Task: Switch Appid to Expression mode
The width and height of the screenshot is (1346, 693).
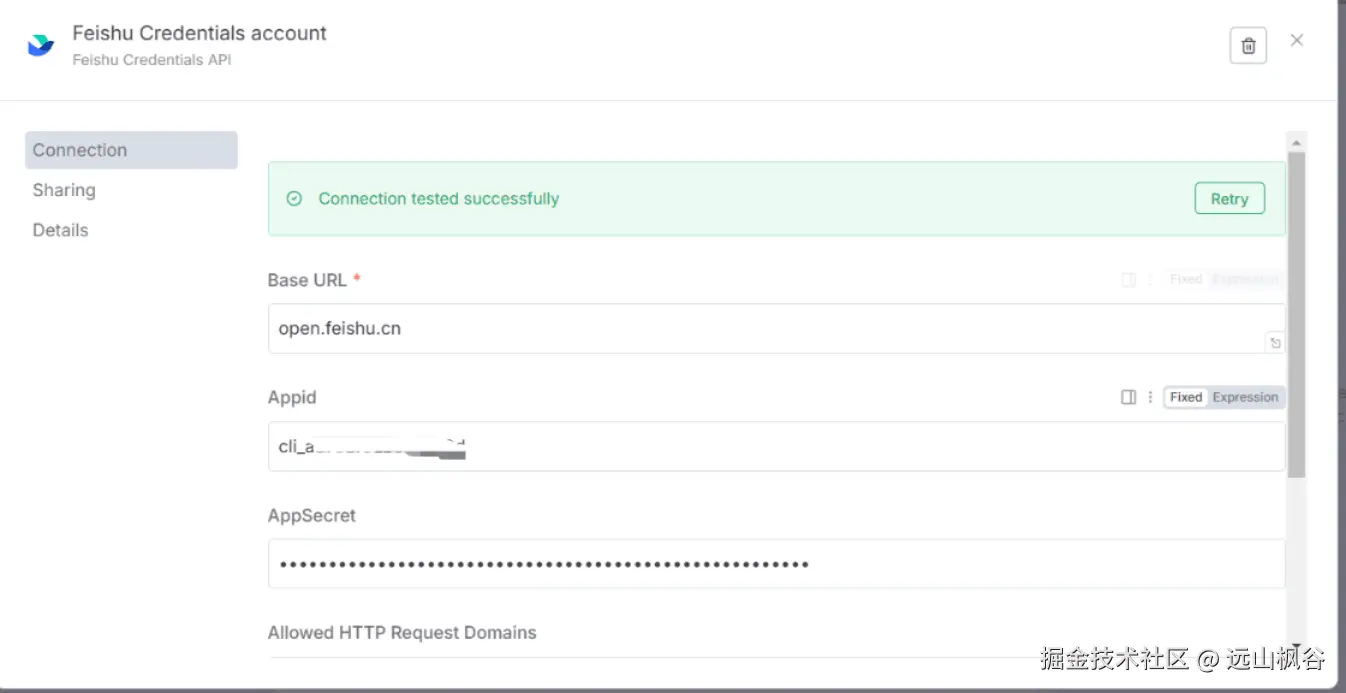Action: 1245,397
